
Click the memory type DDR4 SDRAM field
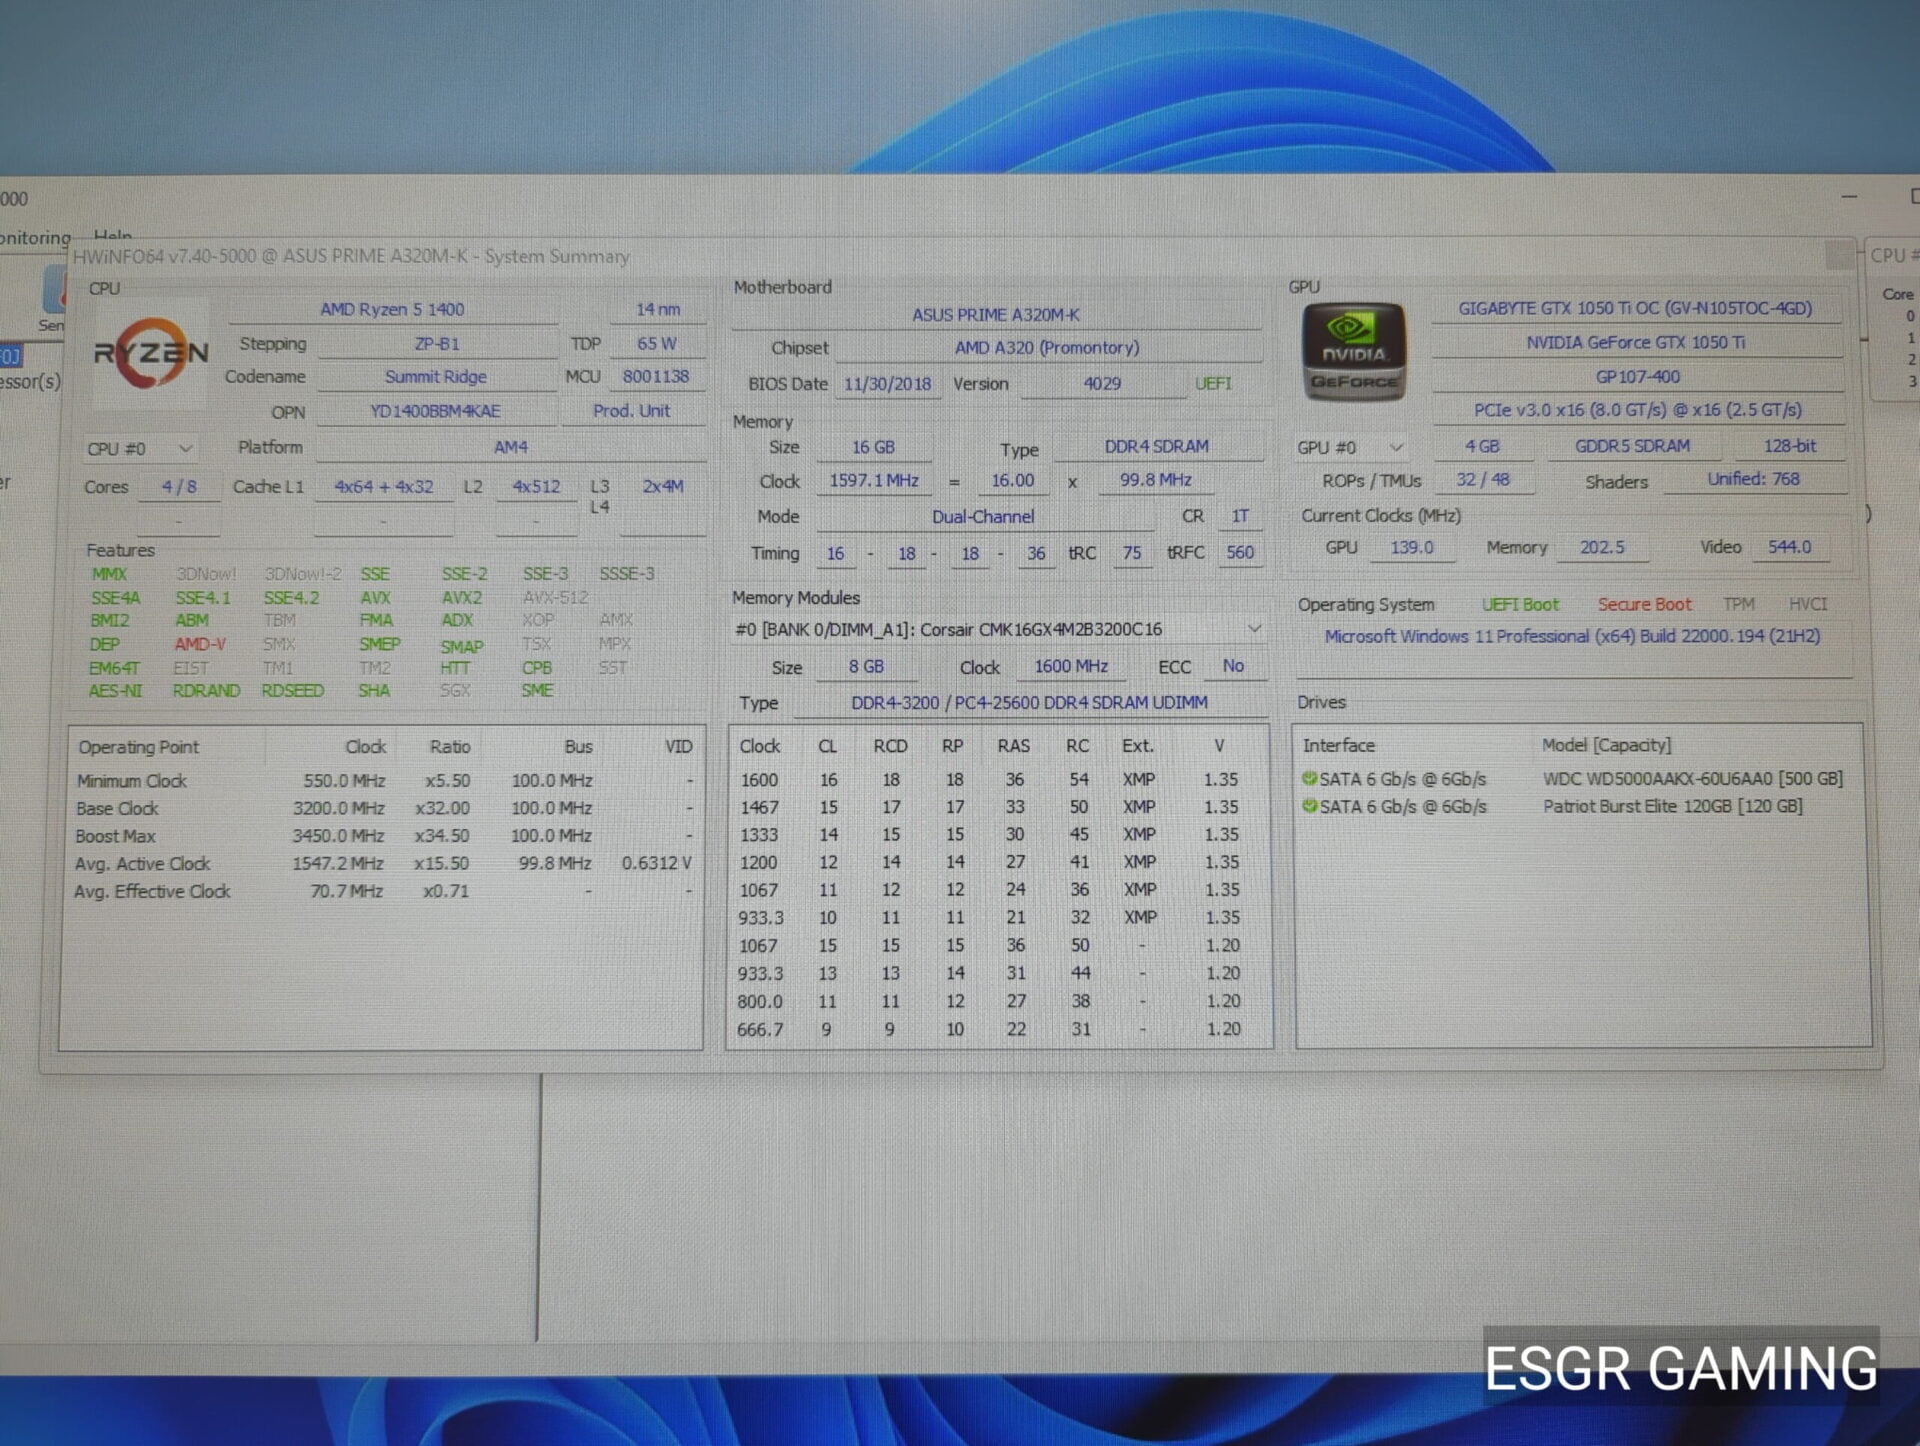pos(1157,447)
